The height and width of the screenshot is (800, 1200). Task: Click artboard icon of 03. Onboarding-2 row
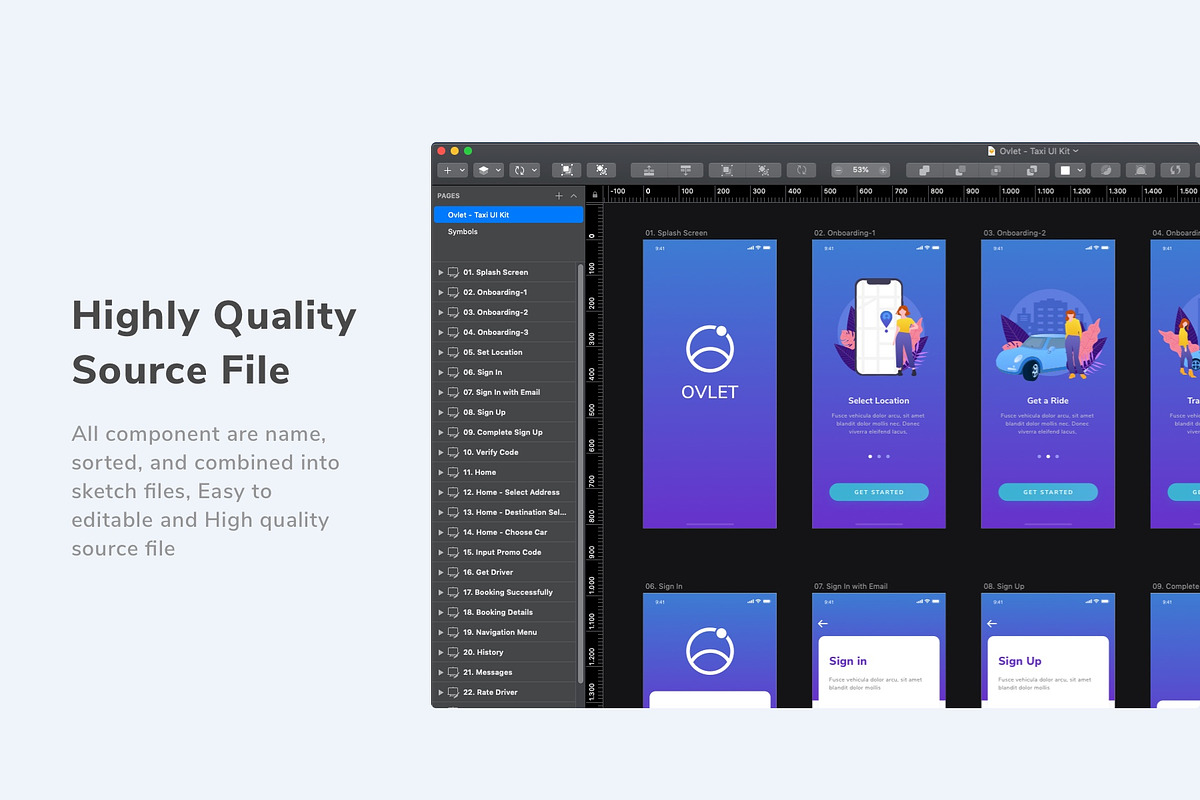coord(453,312)
